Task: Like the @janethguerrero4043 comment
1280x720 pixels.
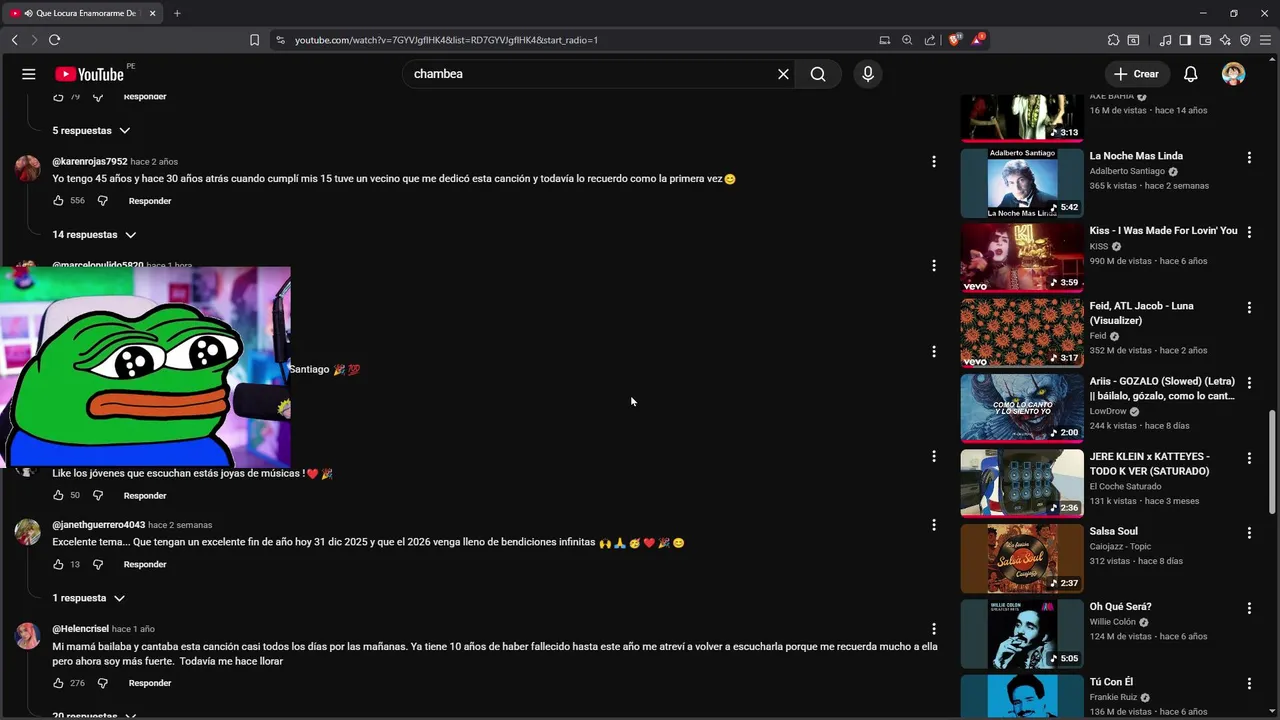Action: click(58, 564)
